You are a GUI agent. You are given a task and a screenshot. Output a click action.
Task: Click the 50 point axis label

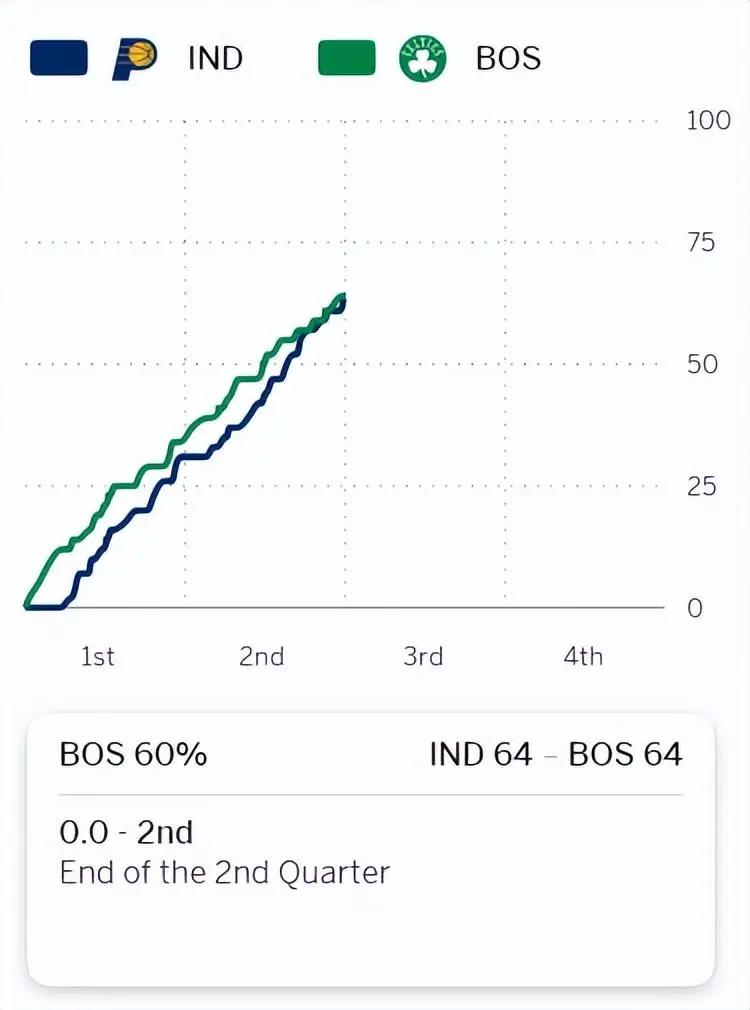(x=702, y=364)
